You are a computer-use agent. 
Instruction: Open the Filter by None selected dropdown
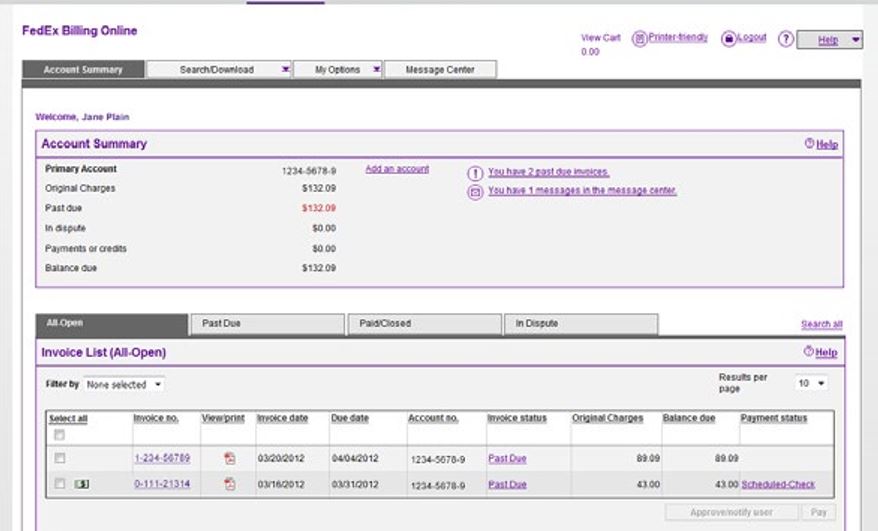point(124,384)
